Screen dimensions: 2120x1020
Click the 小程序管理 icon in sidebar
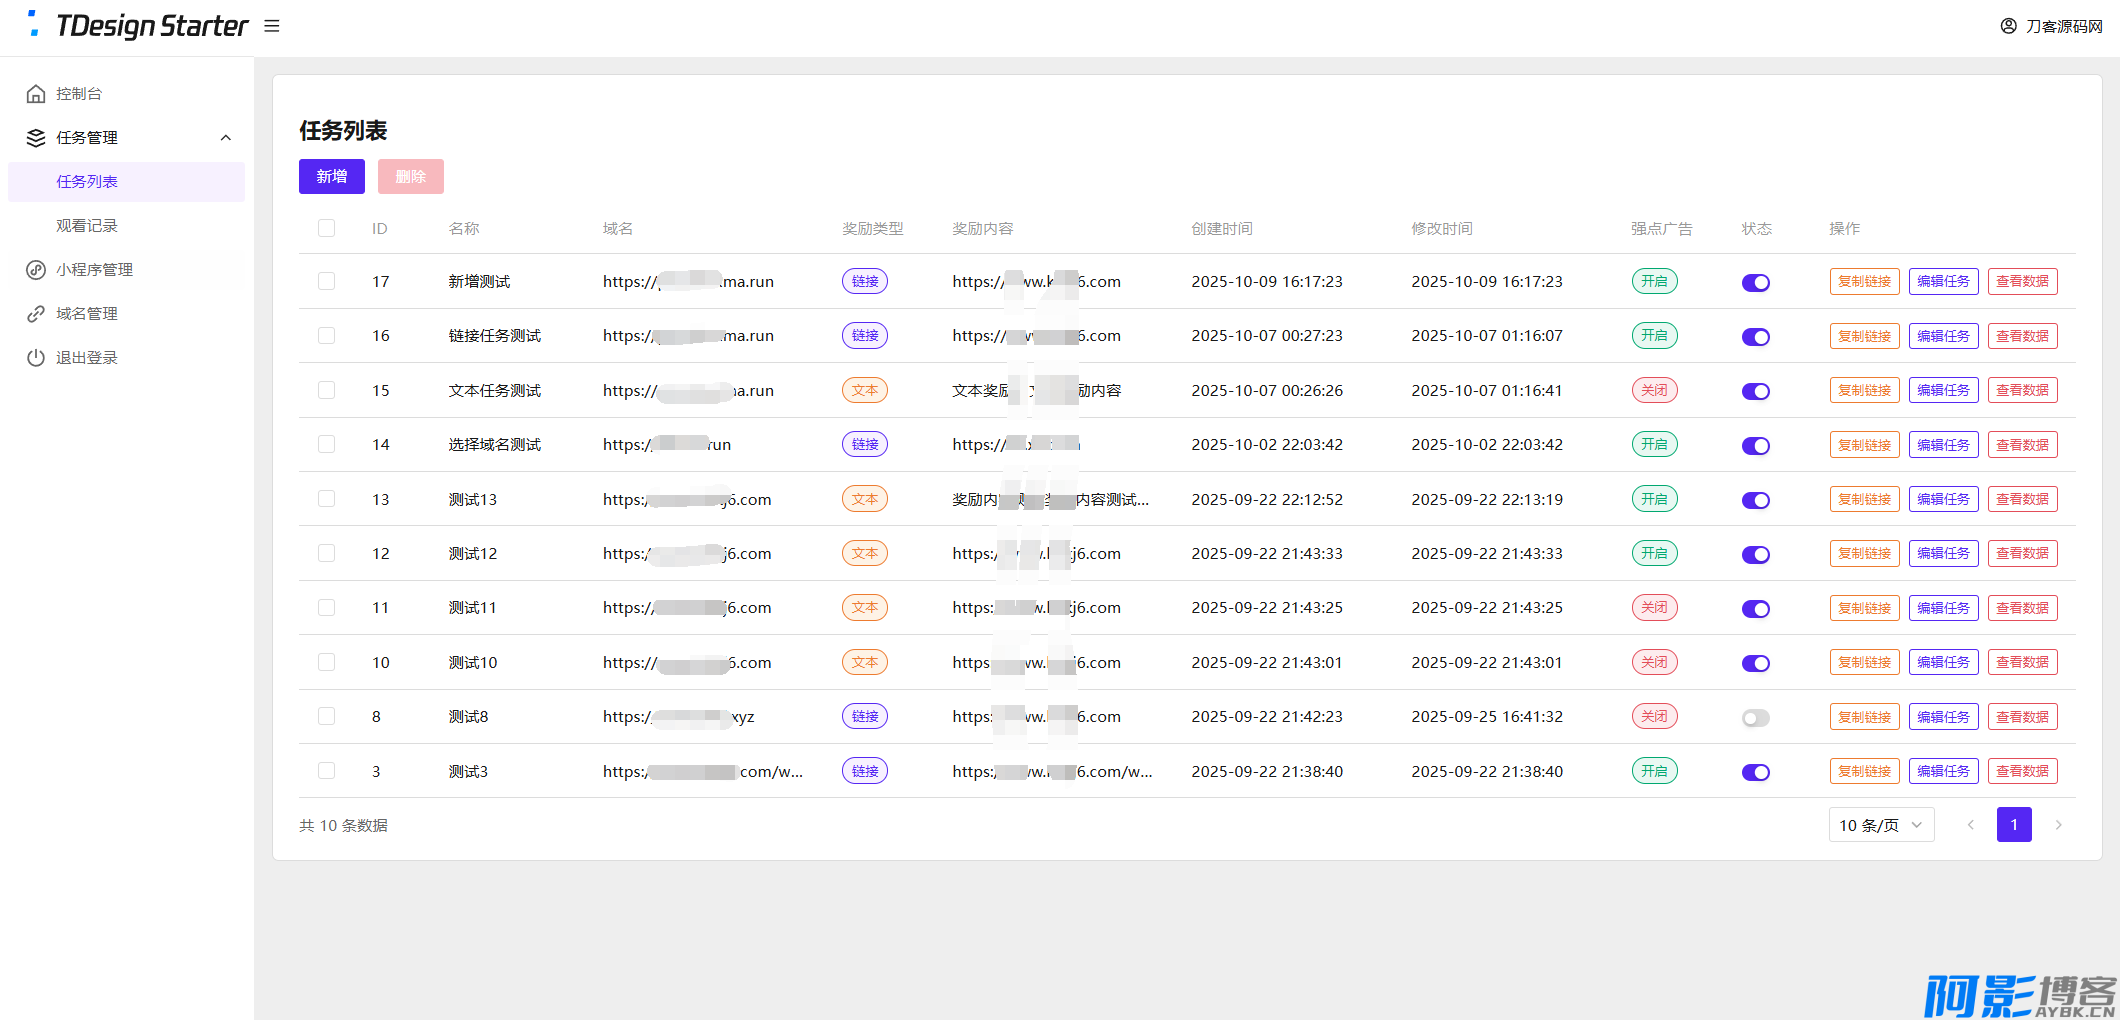point(36,270)
